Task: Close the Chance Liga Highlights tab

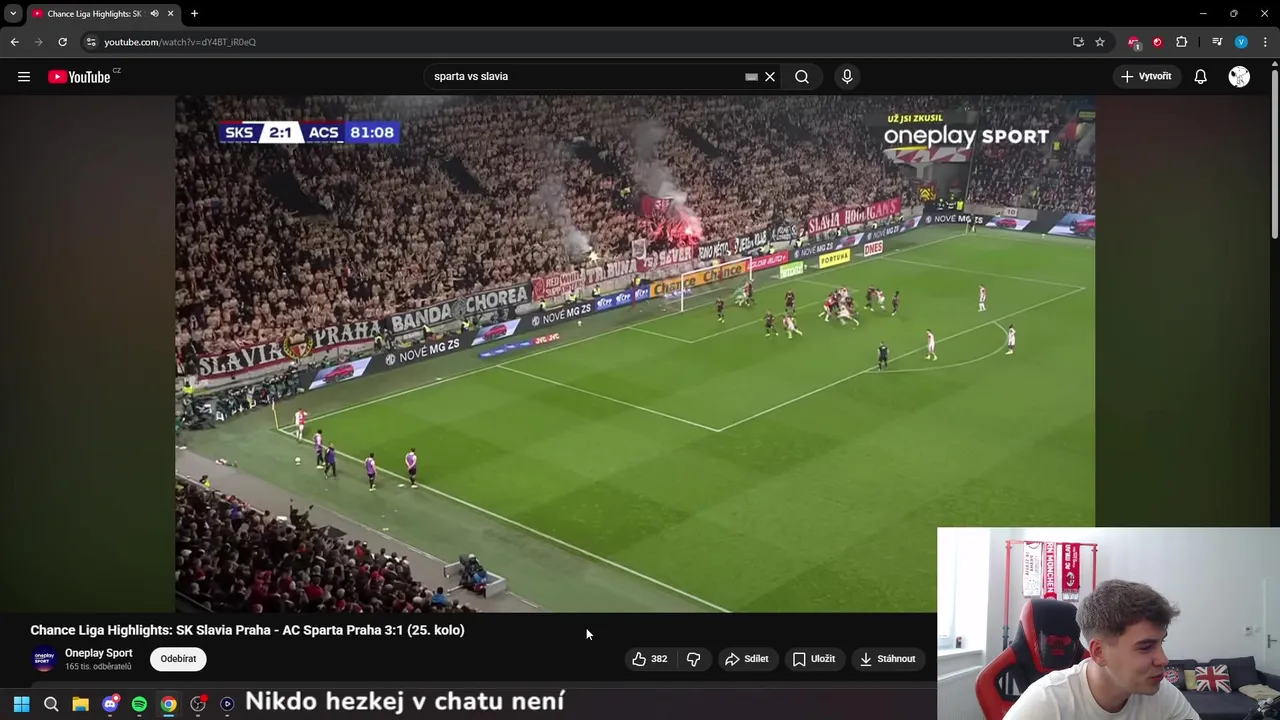Action: 170,14
